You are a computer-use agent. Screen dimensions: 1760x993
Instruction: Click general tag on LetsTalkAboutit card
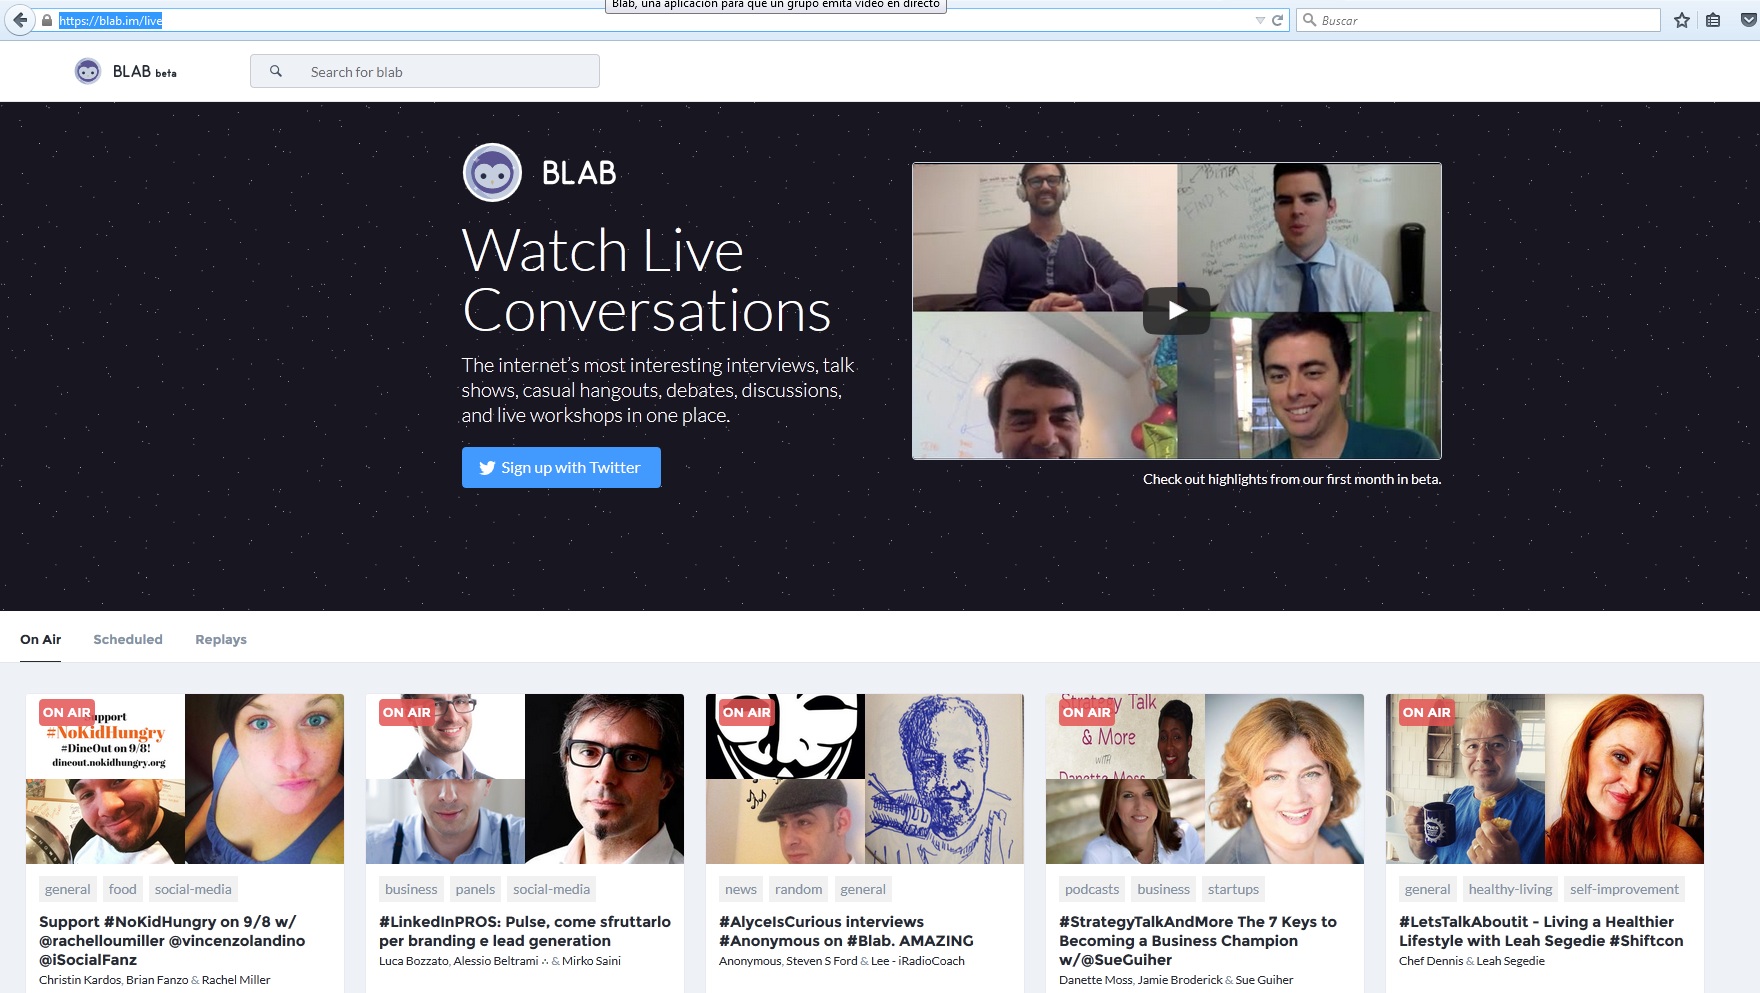click(1428, 889)
